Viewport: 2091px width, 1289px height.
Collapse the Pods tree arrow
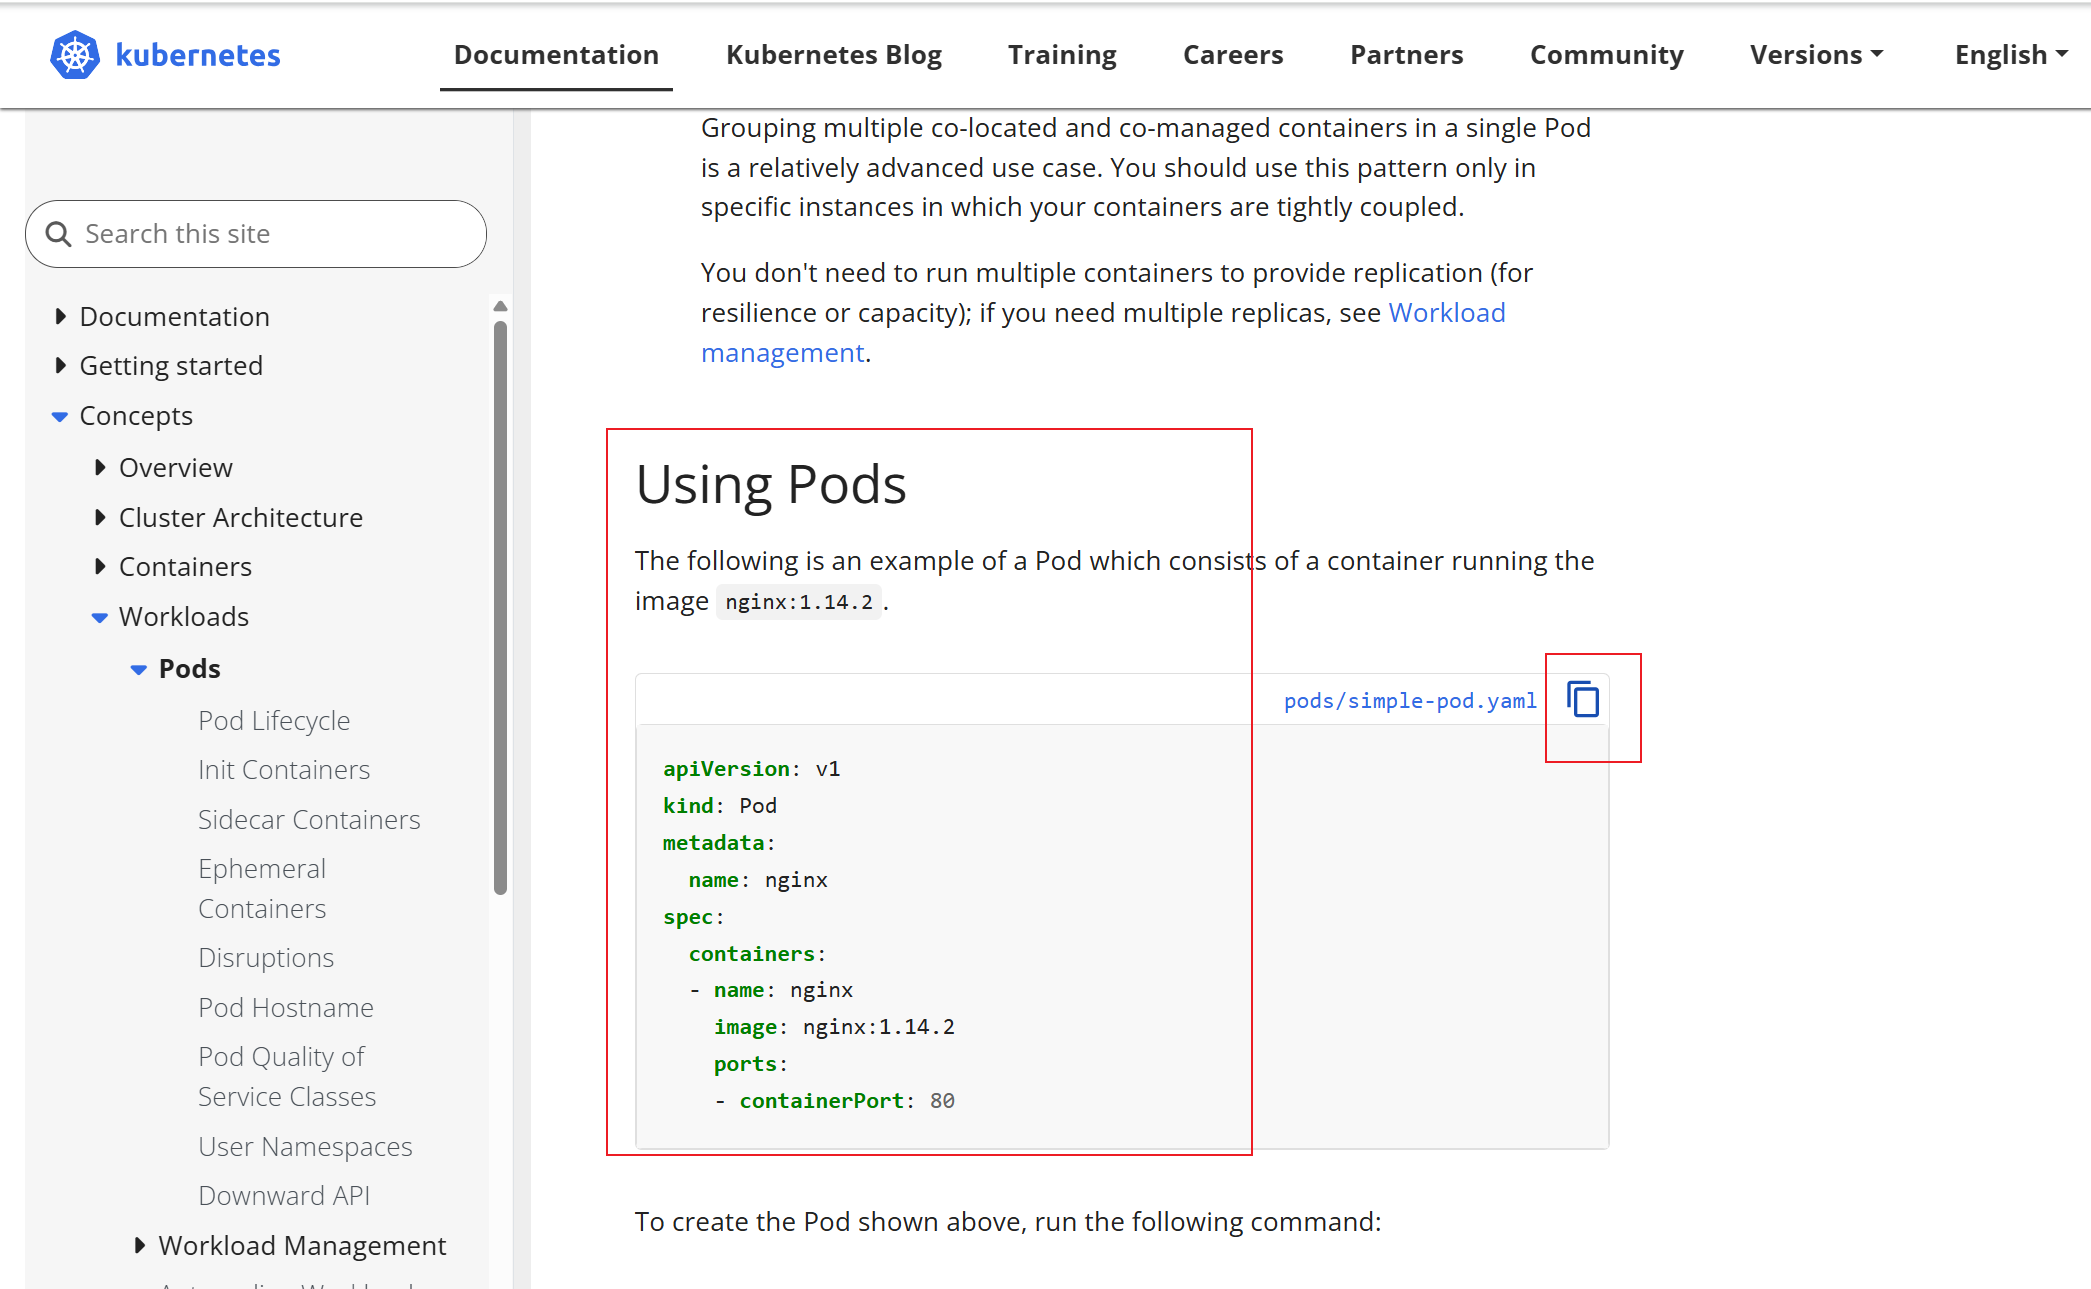click(x=139, y=669)
